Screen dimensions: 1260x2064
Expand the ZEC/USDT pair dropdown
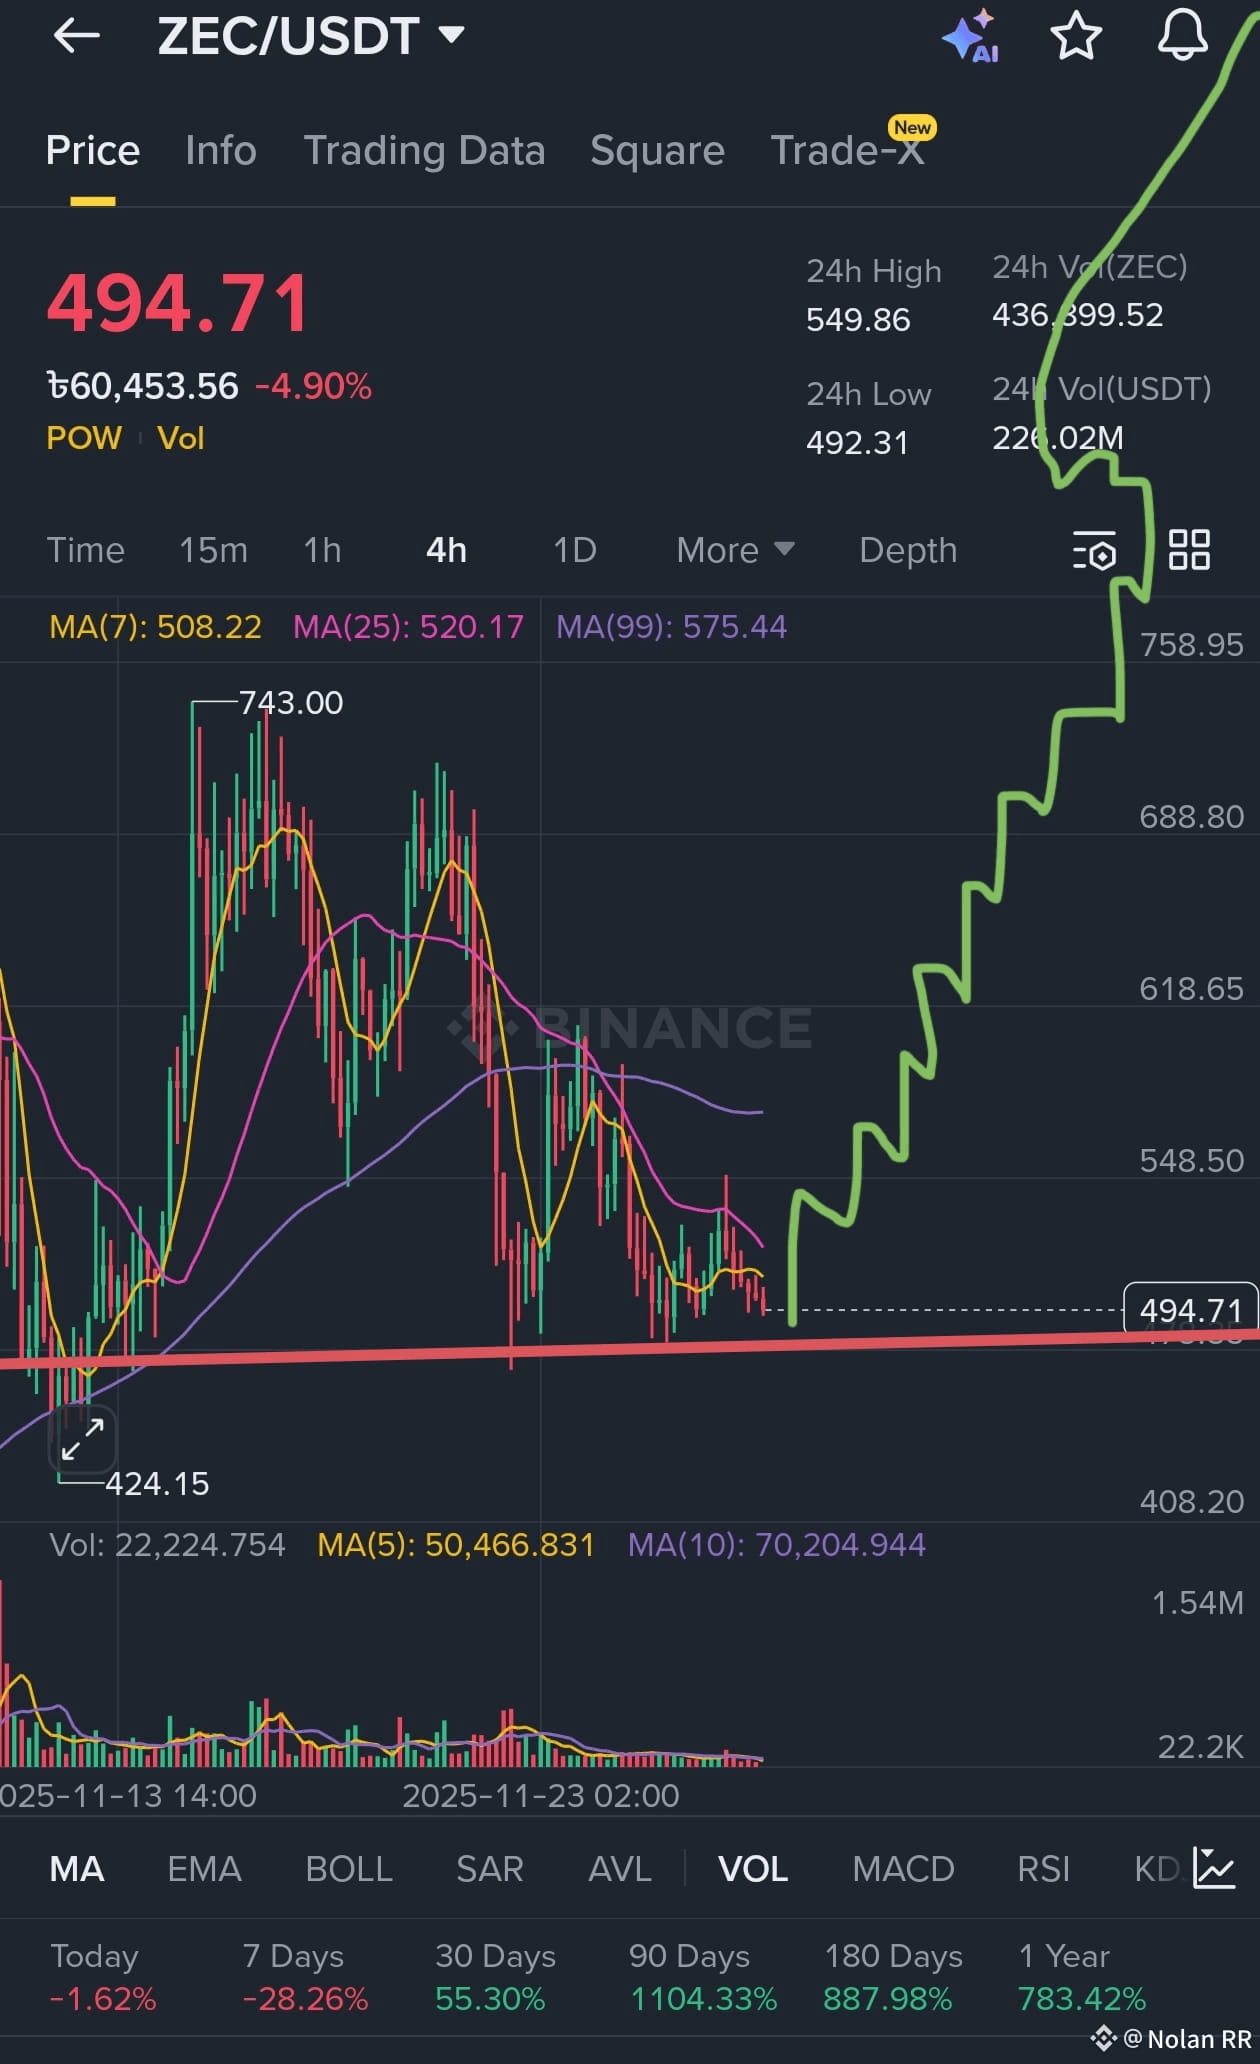(x=452, y=36)
